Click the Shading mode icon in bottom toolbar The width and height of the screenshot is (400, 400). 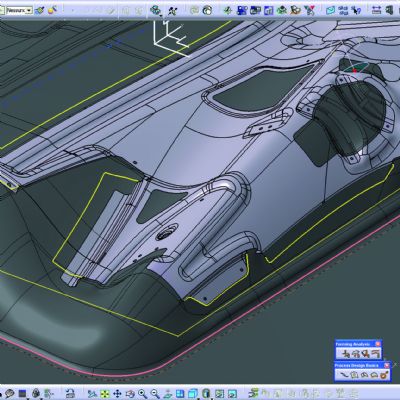206,394
